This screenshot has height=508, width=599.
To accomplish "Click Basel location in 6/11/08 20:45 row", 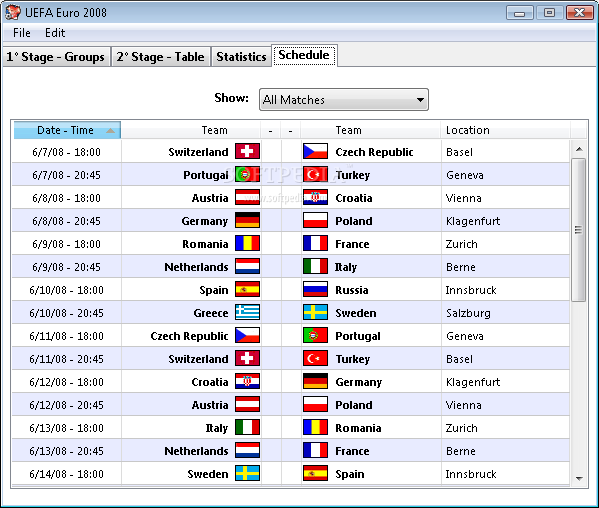I will click(459, 359).
